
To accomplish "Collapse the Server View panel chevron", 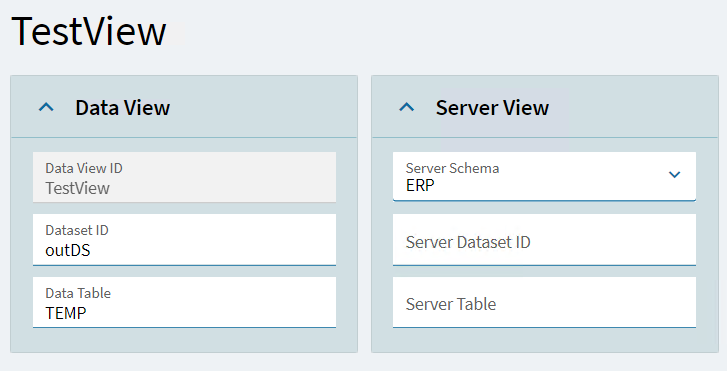I will (407, 108).
